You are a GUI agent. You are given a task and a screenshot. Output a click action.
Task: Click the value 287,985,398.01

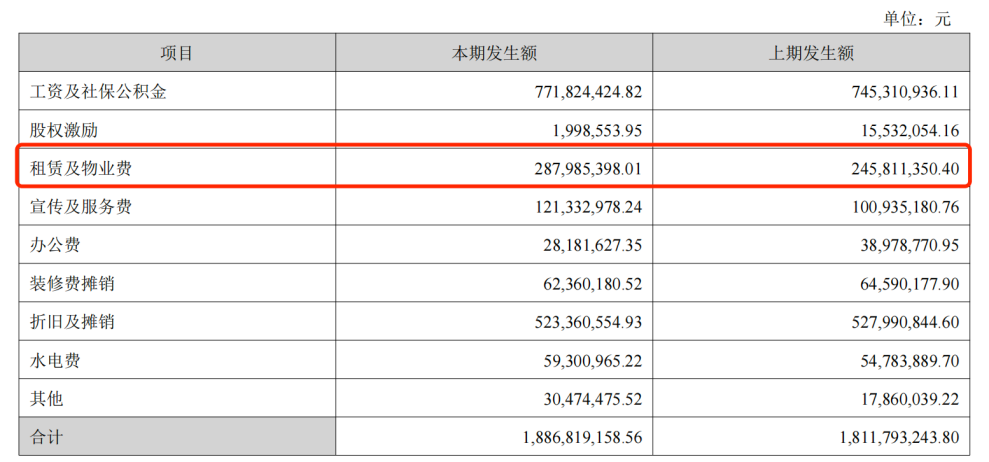[572, 169]
